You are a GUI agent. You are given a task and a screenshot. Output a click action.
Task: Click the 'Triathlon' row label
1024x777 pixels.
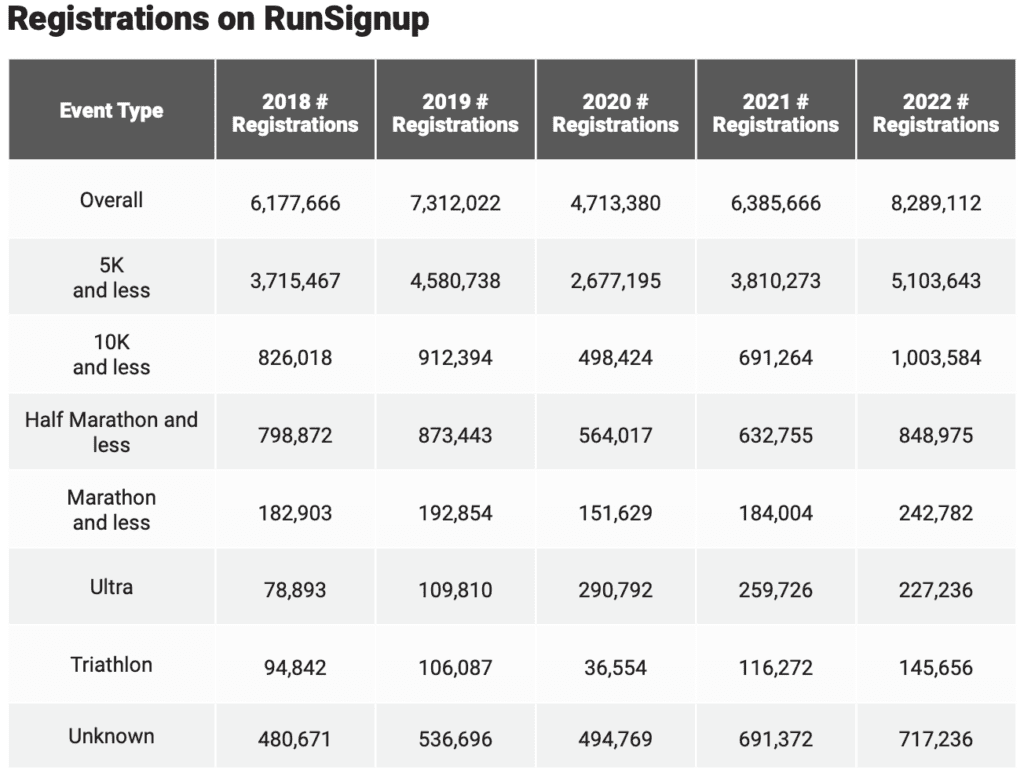[x=112, y=665]
